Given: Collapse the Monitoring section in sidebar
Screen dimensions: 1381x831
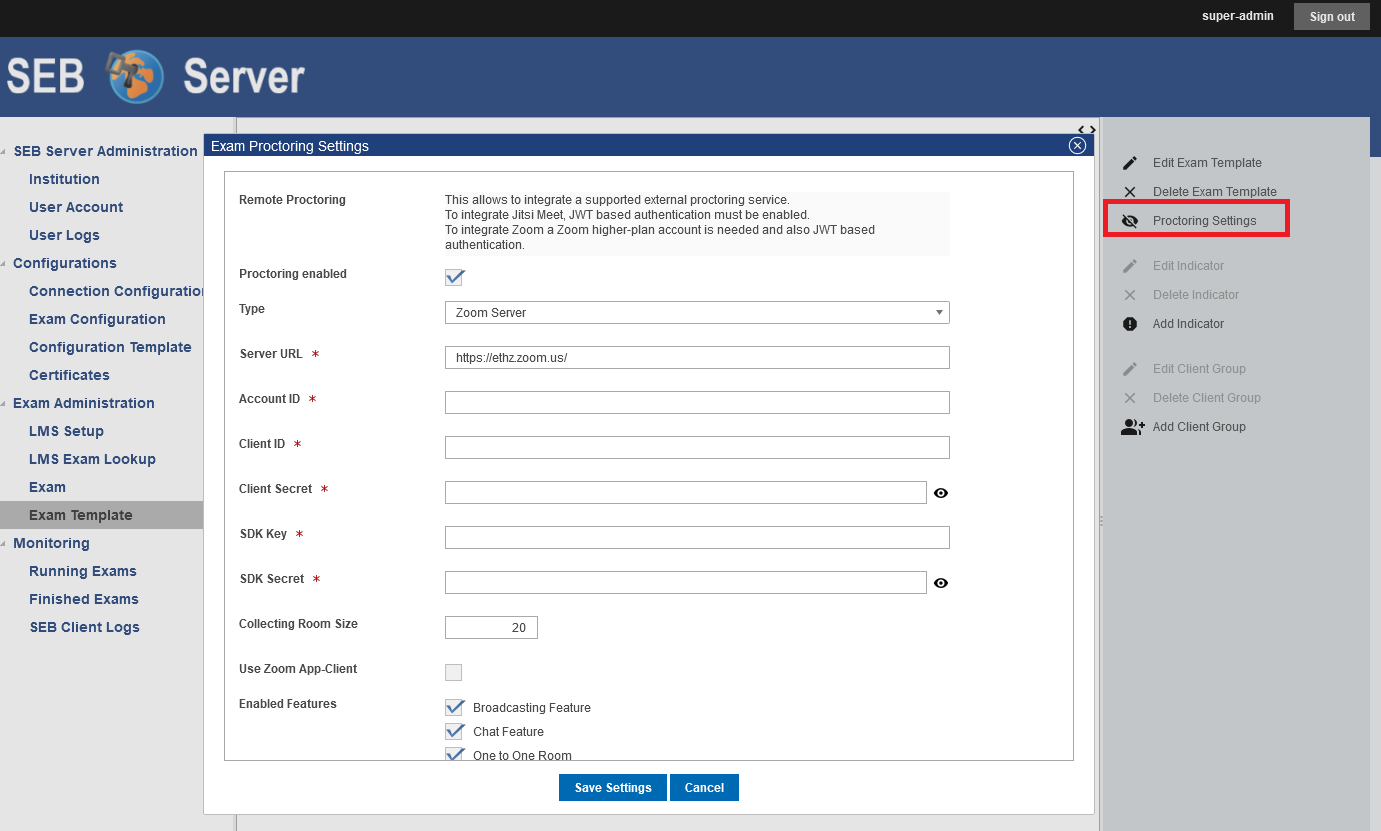Looking at the screenshot, I should pos(3,544).
